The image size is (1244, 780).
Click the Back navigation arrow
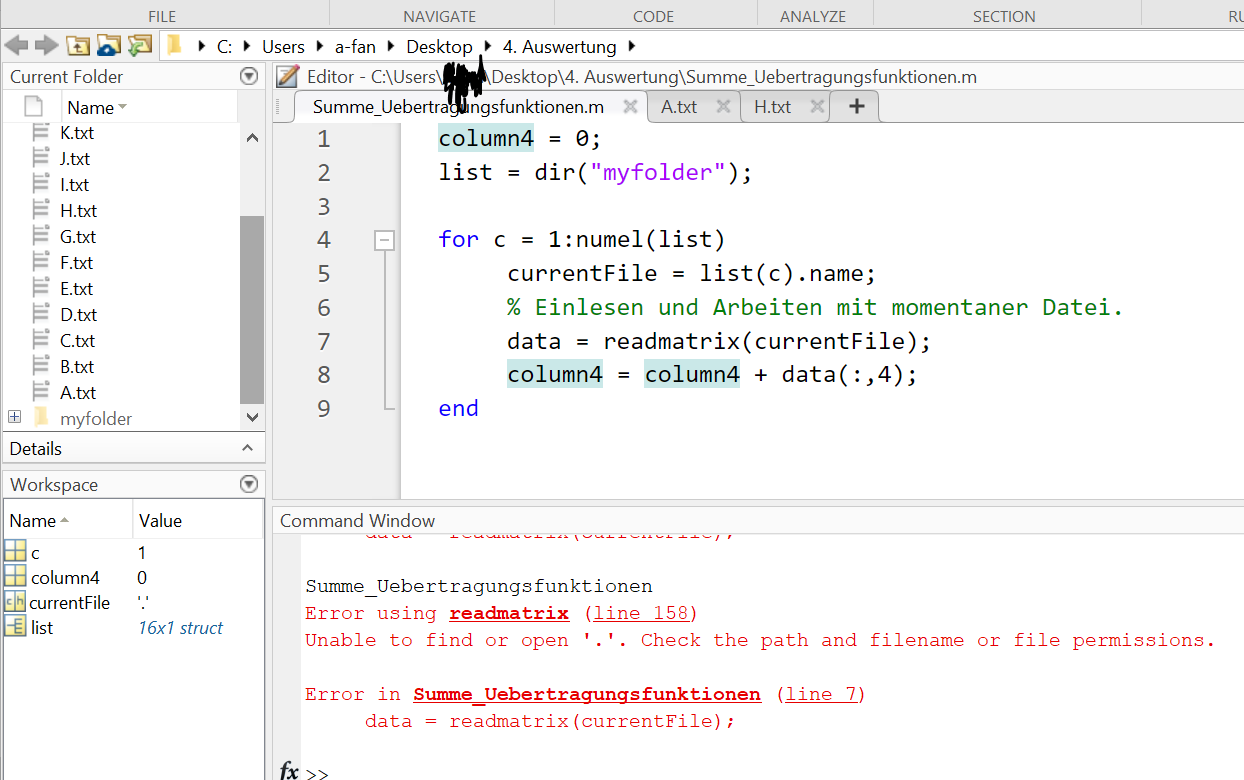(x=16, y=46)
